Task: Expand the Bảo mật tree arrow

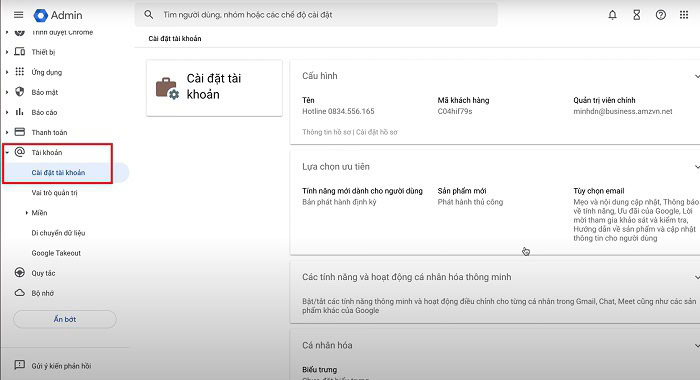Action: click(x=7, y=92)
